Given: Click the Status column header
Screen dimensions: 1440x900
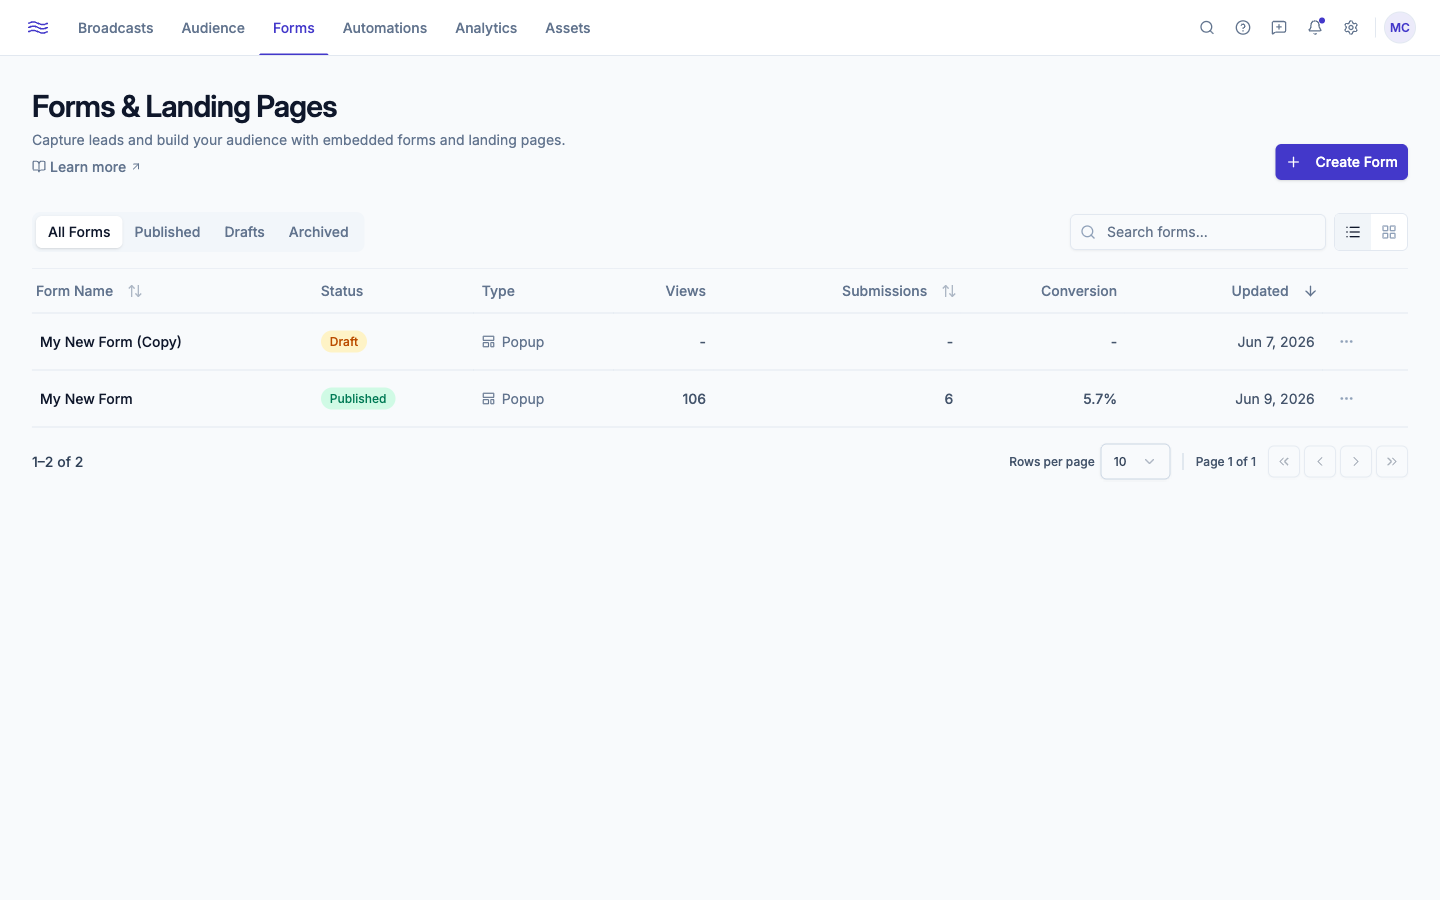Looking at the screenshot, I should [x=342, y=291].
